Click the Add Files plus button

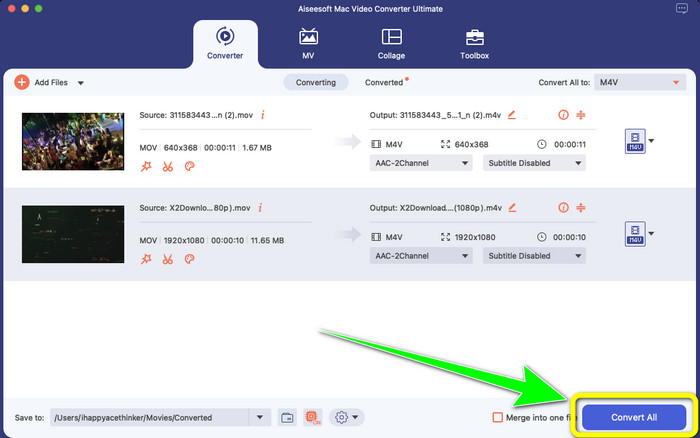(22, 82)
